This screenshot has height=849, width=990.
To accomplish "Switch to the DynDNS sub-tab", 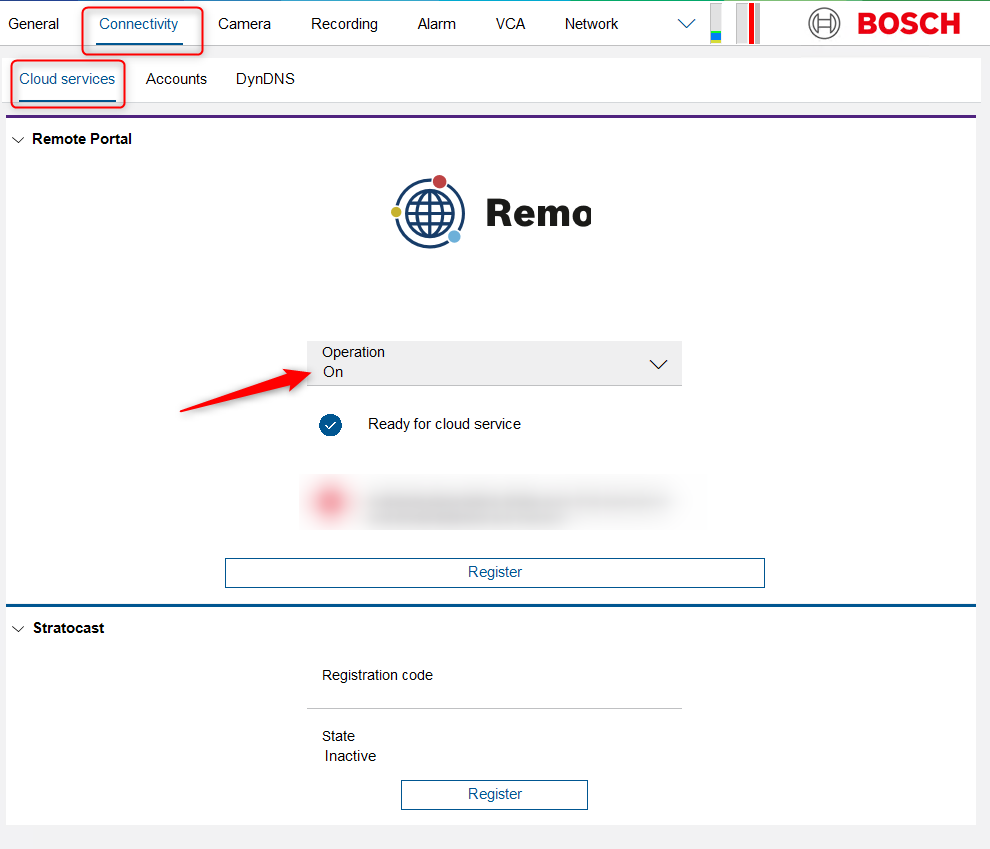I will pos(265,79).
